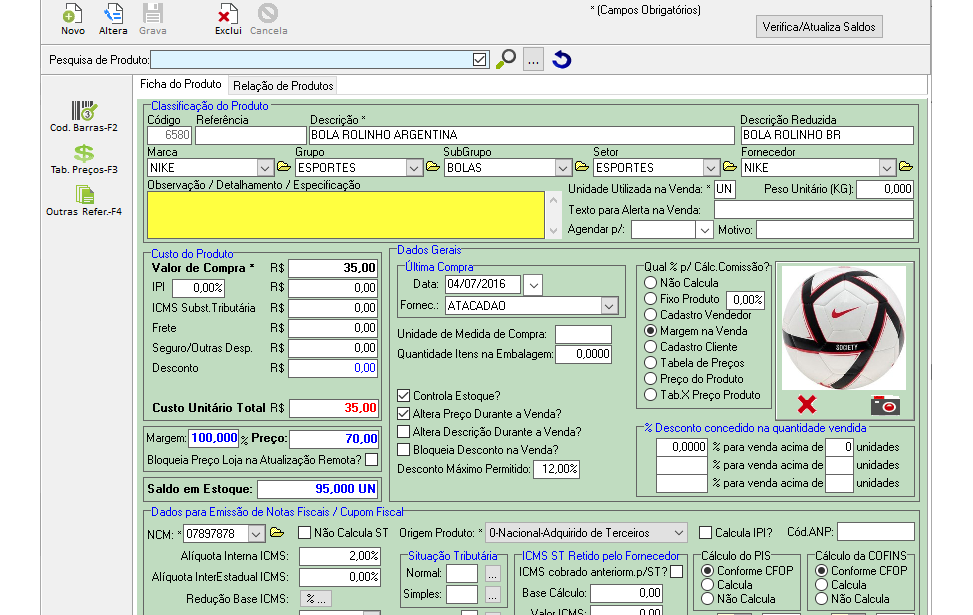This screenshot has height=615, width=973.
Task: Click the blue refresh arrow icon
Action: [562, 60]
